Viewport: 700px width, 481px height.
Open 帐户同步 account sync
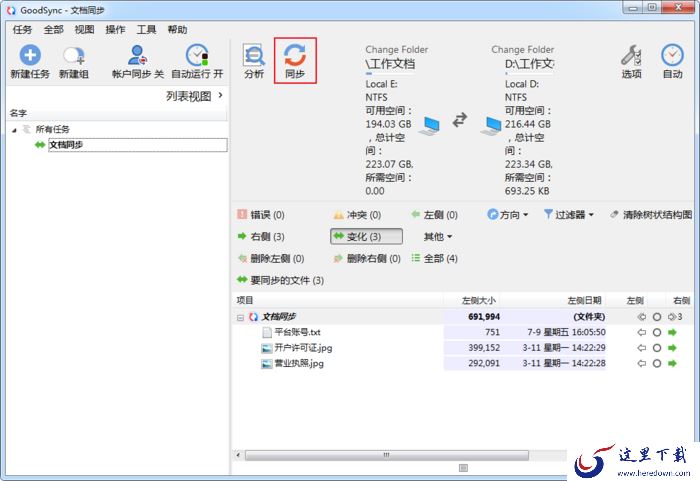pos(138,62)
